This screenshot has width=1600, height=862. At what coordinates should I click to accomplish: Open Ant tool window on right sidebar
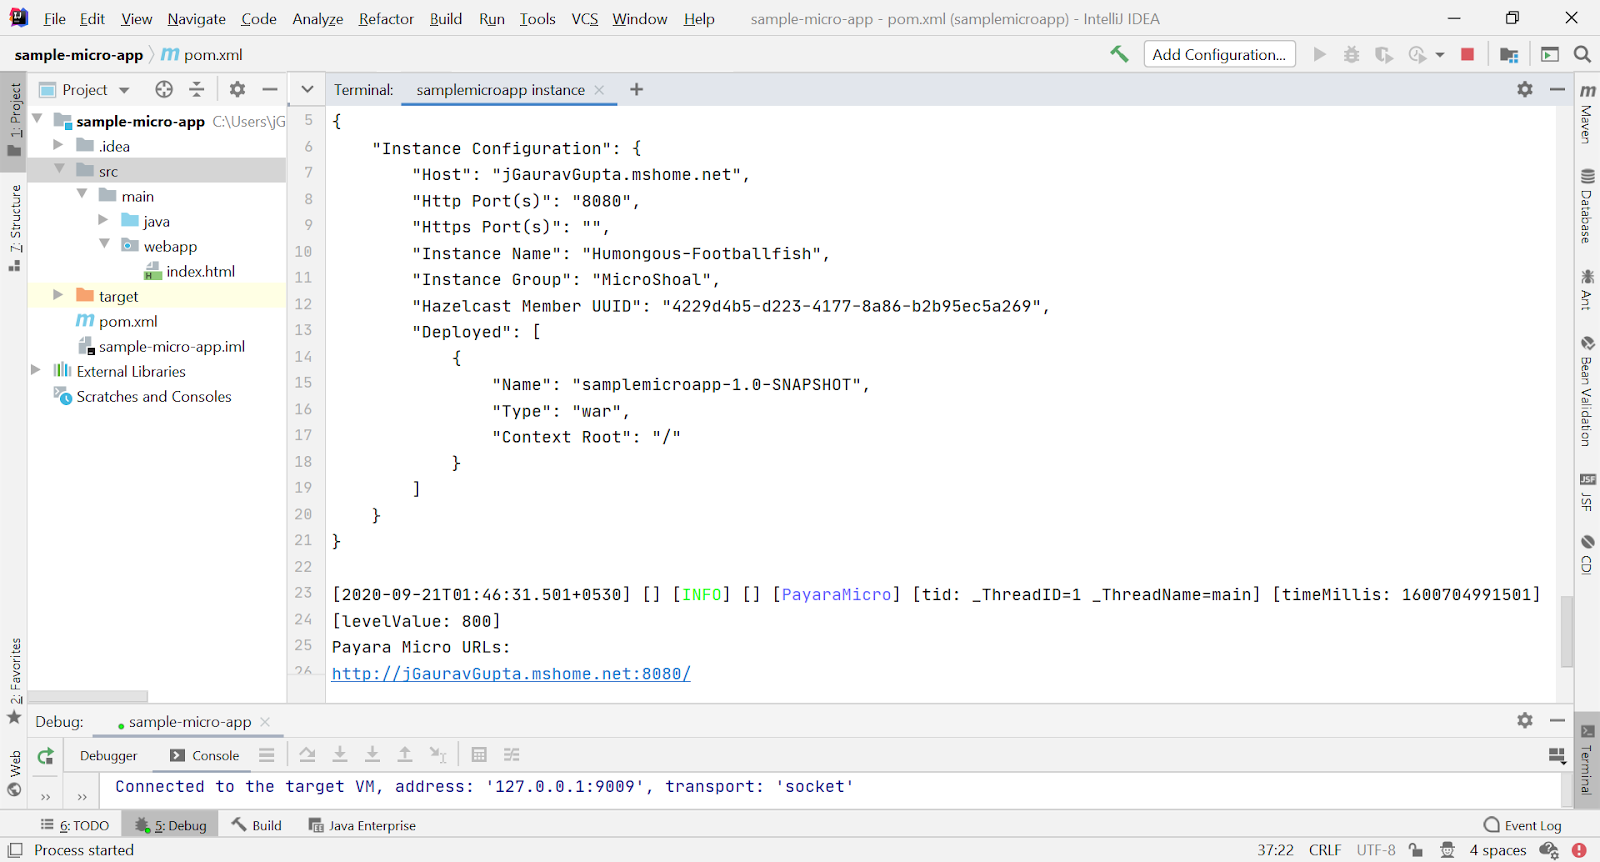[x=1587, y=289]
